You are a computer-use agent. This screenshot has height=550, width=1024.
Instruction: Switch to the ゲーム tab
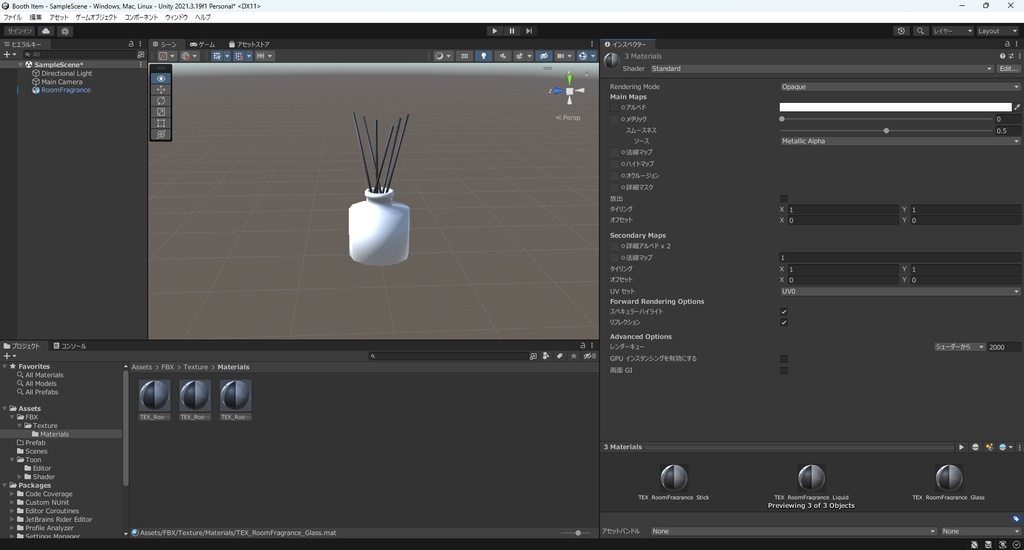pyautogui.click(x=202, y=44)
